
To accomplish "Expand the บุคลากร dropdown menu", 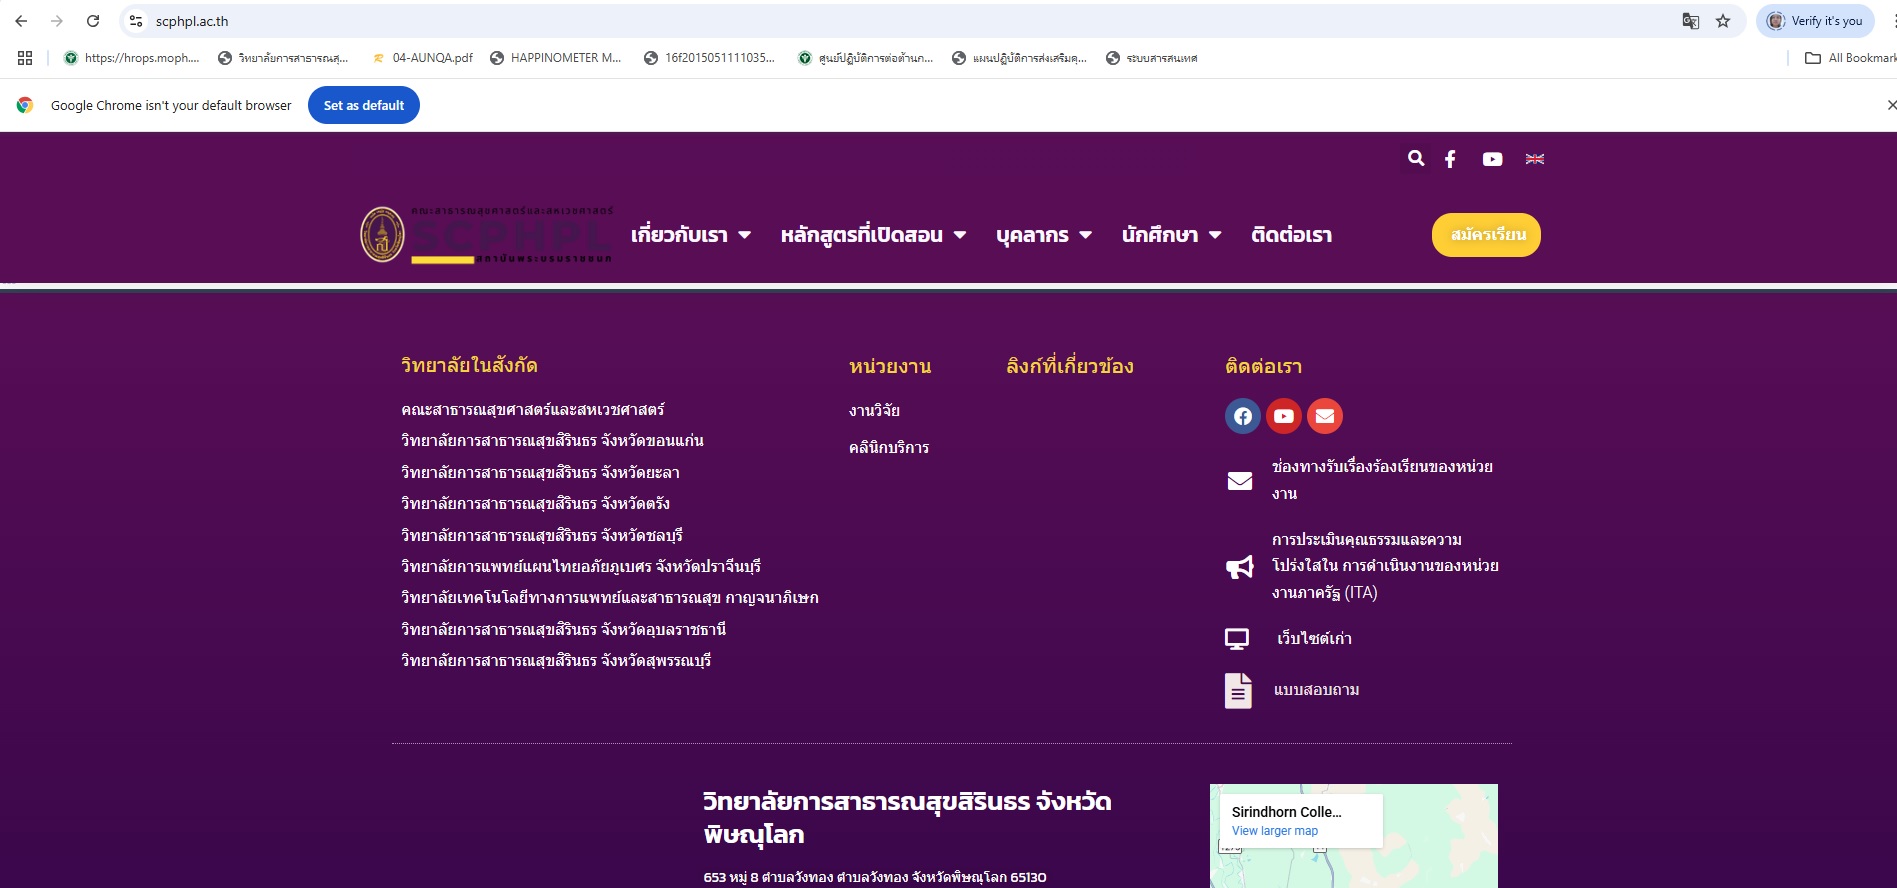I will coord(1043,235).
